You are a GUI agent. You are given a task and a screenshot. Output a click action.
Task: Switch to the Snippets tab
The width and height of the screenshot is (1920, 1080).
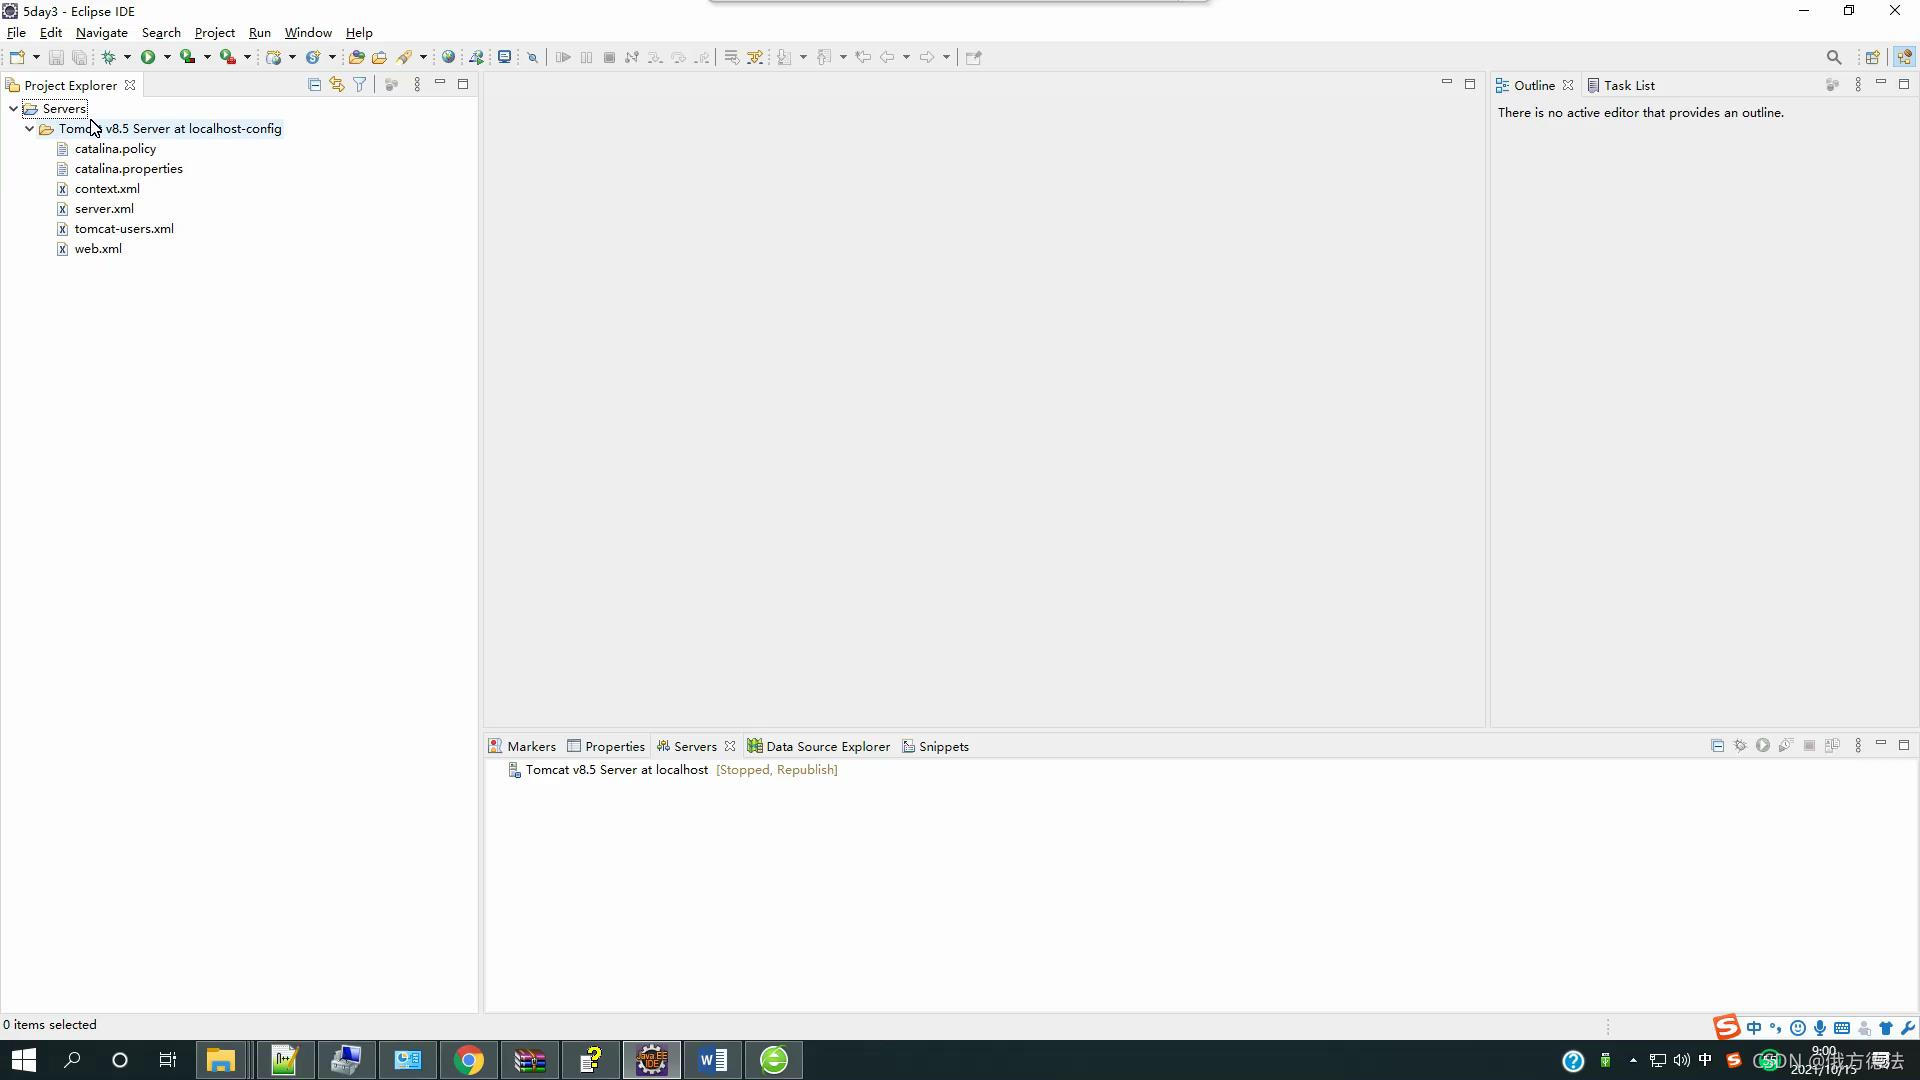pyautogui.click(x=935, y=746)
